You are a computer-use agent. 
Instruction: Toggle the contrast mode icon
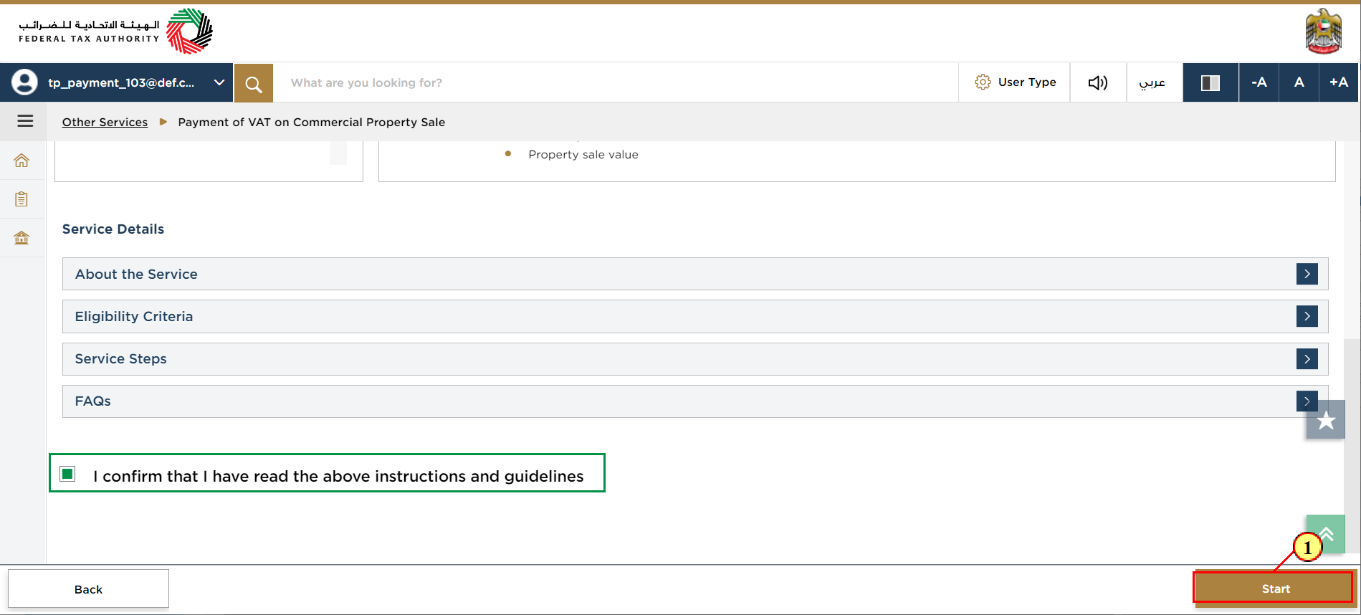tap(1210, 83)
